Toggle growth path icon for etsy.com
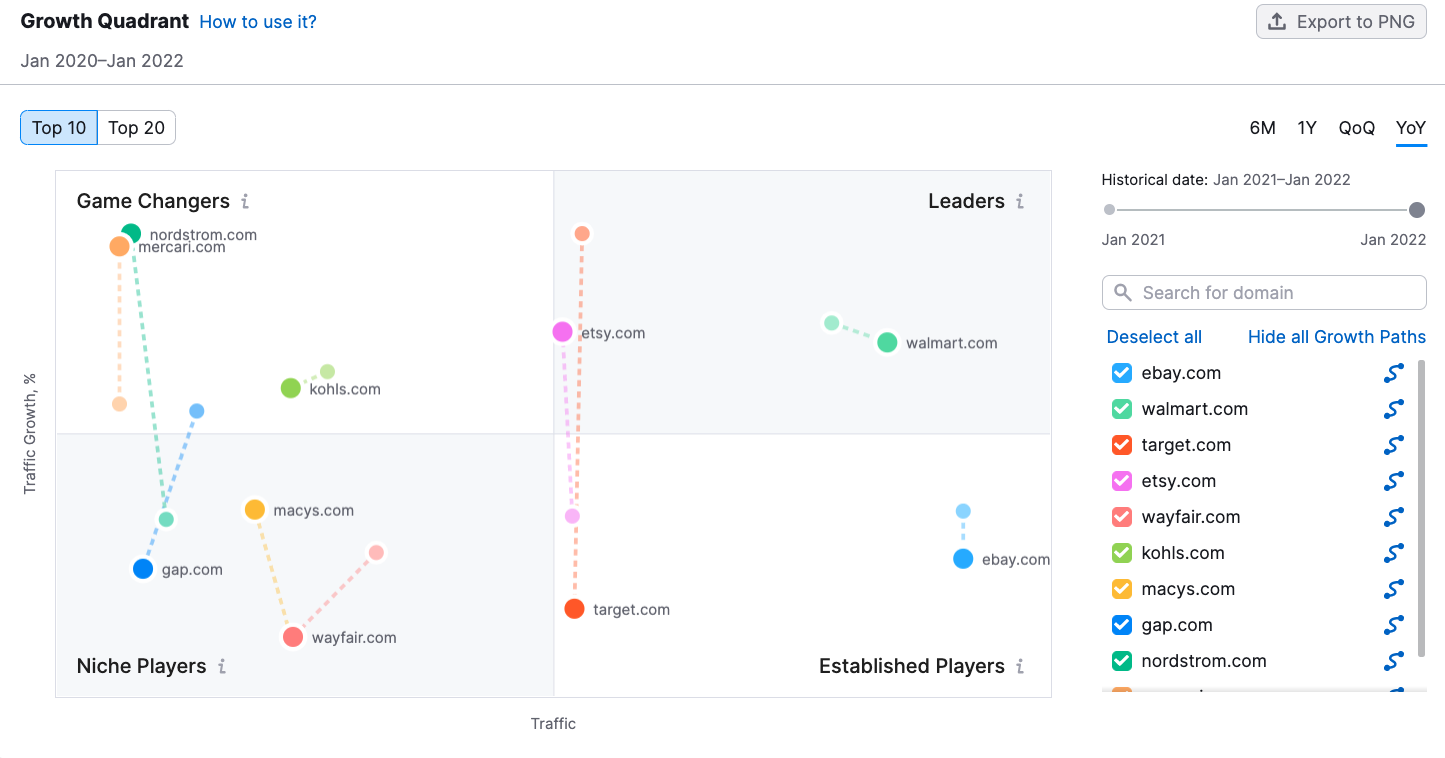Image resolution: width=1445 pixels, height=758 pixels. 1394,481
